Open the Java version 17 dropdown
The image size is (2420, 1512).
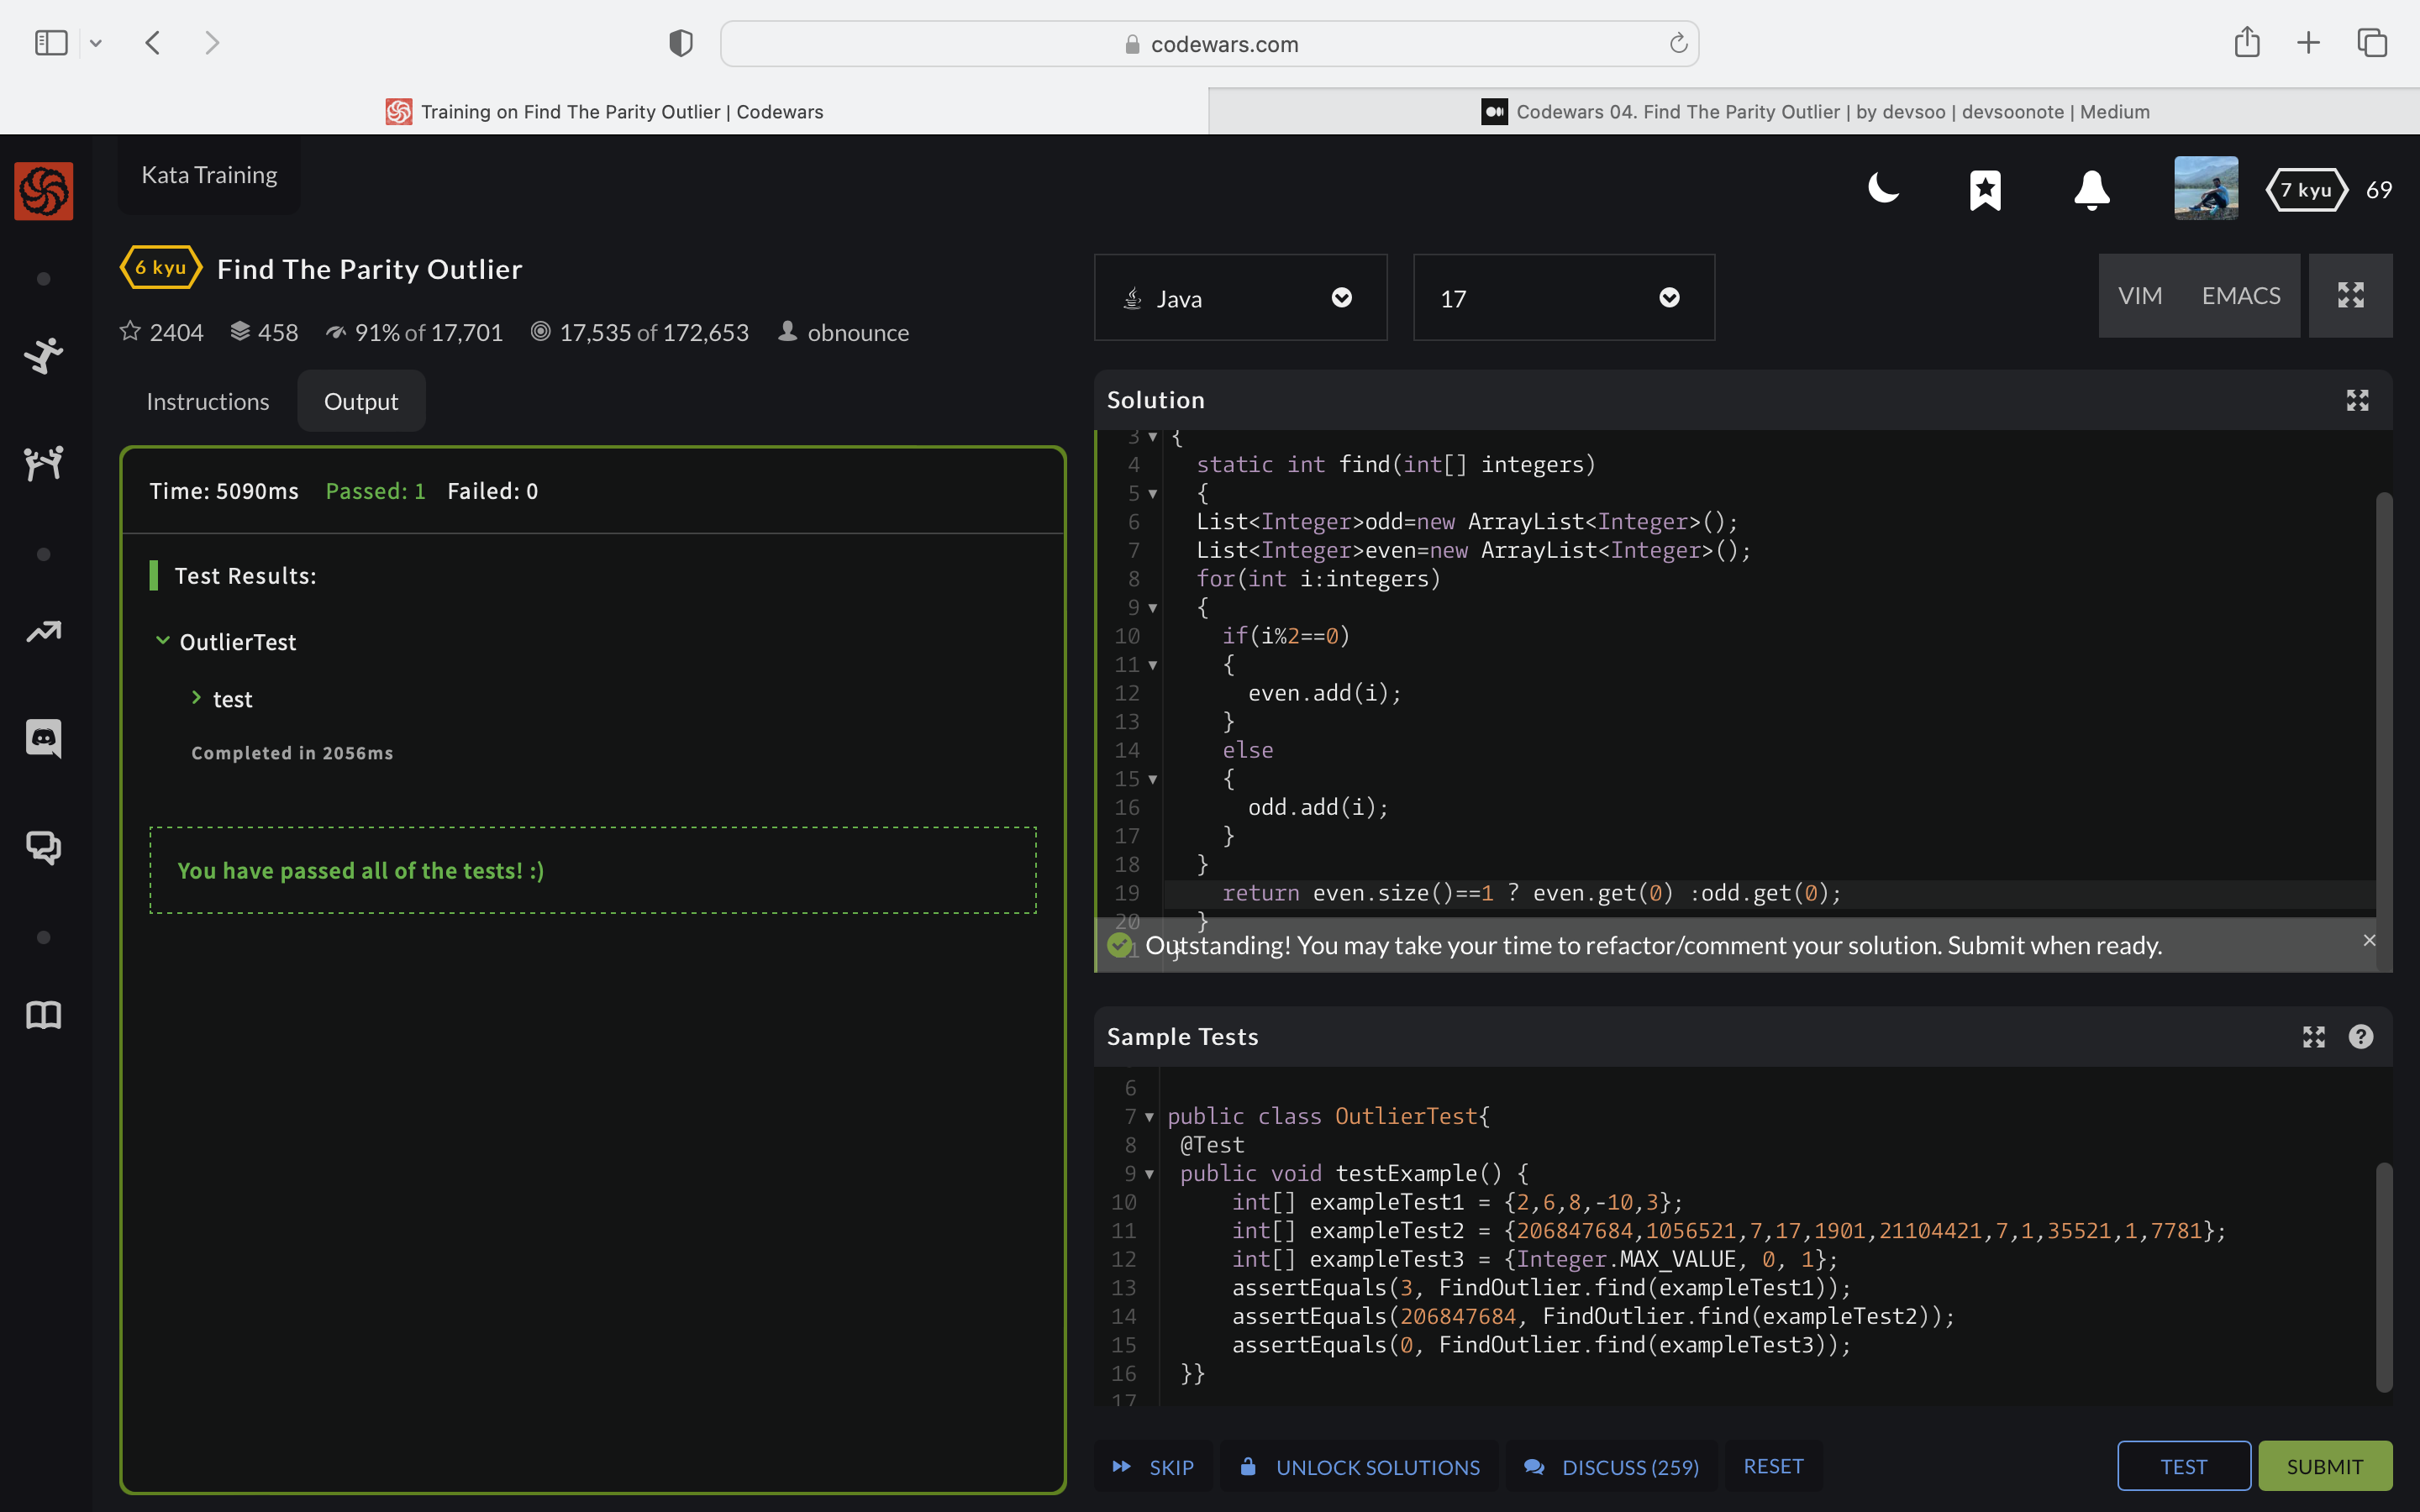(1563, 298)
